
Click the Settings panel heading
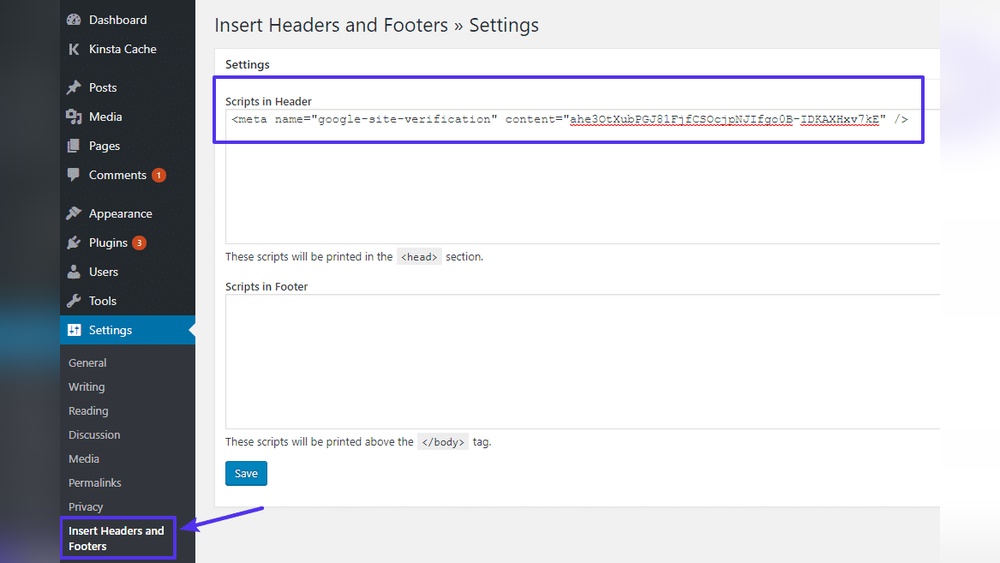tap(247, 64)
